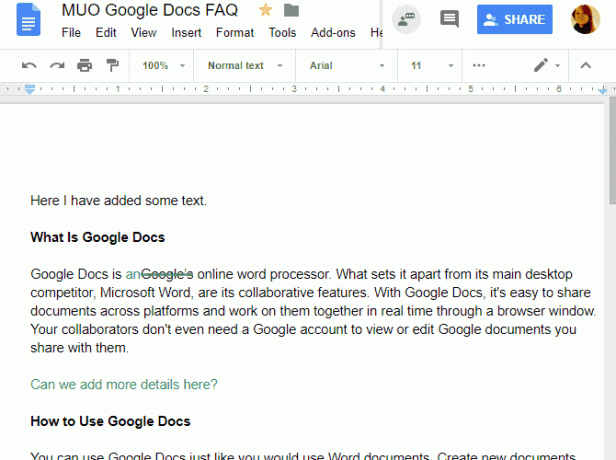Open the Arial font dropdown
The width and height of the screenshot is (616, 460).
(346, 66)
